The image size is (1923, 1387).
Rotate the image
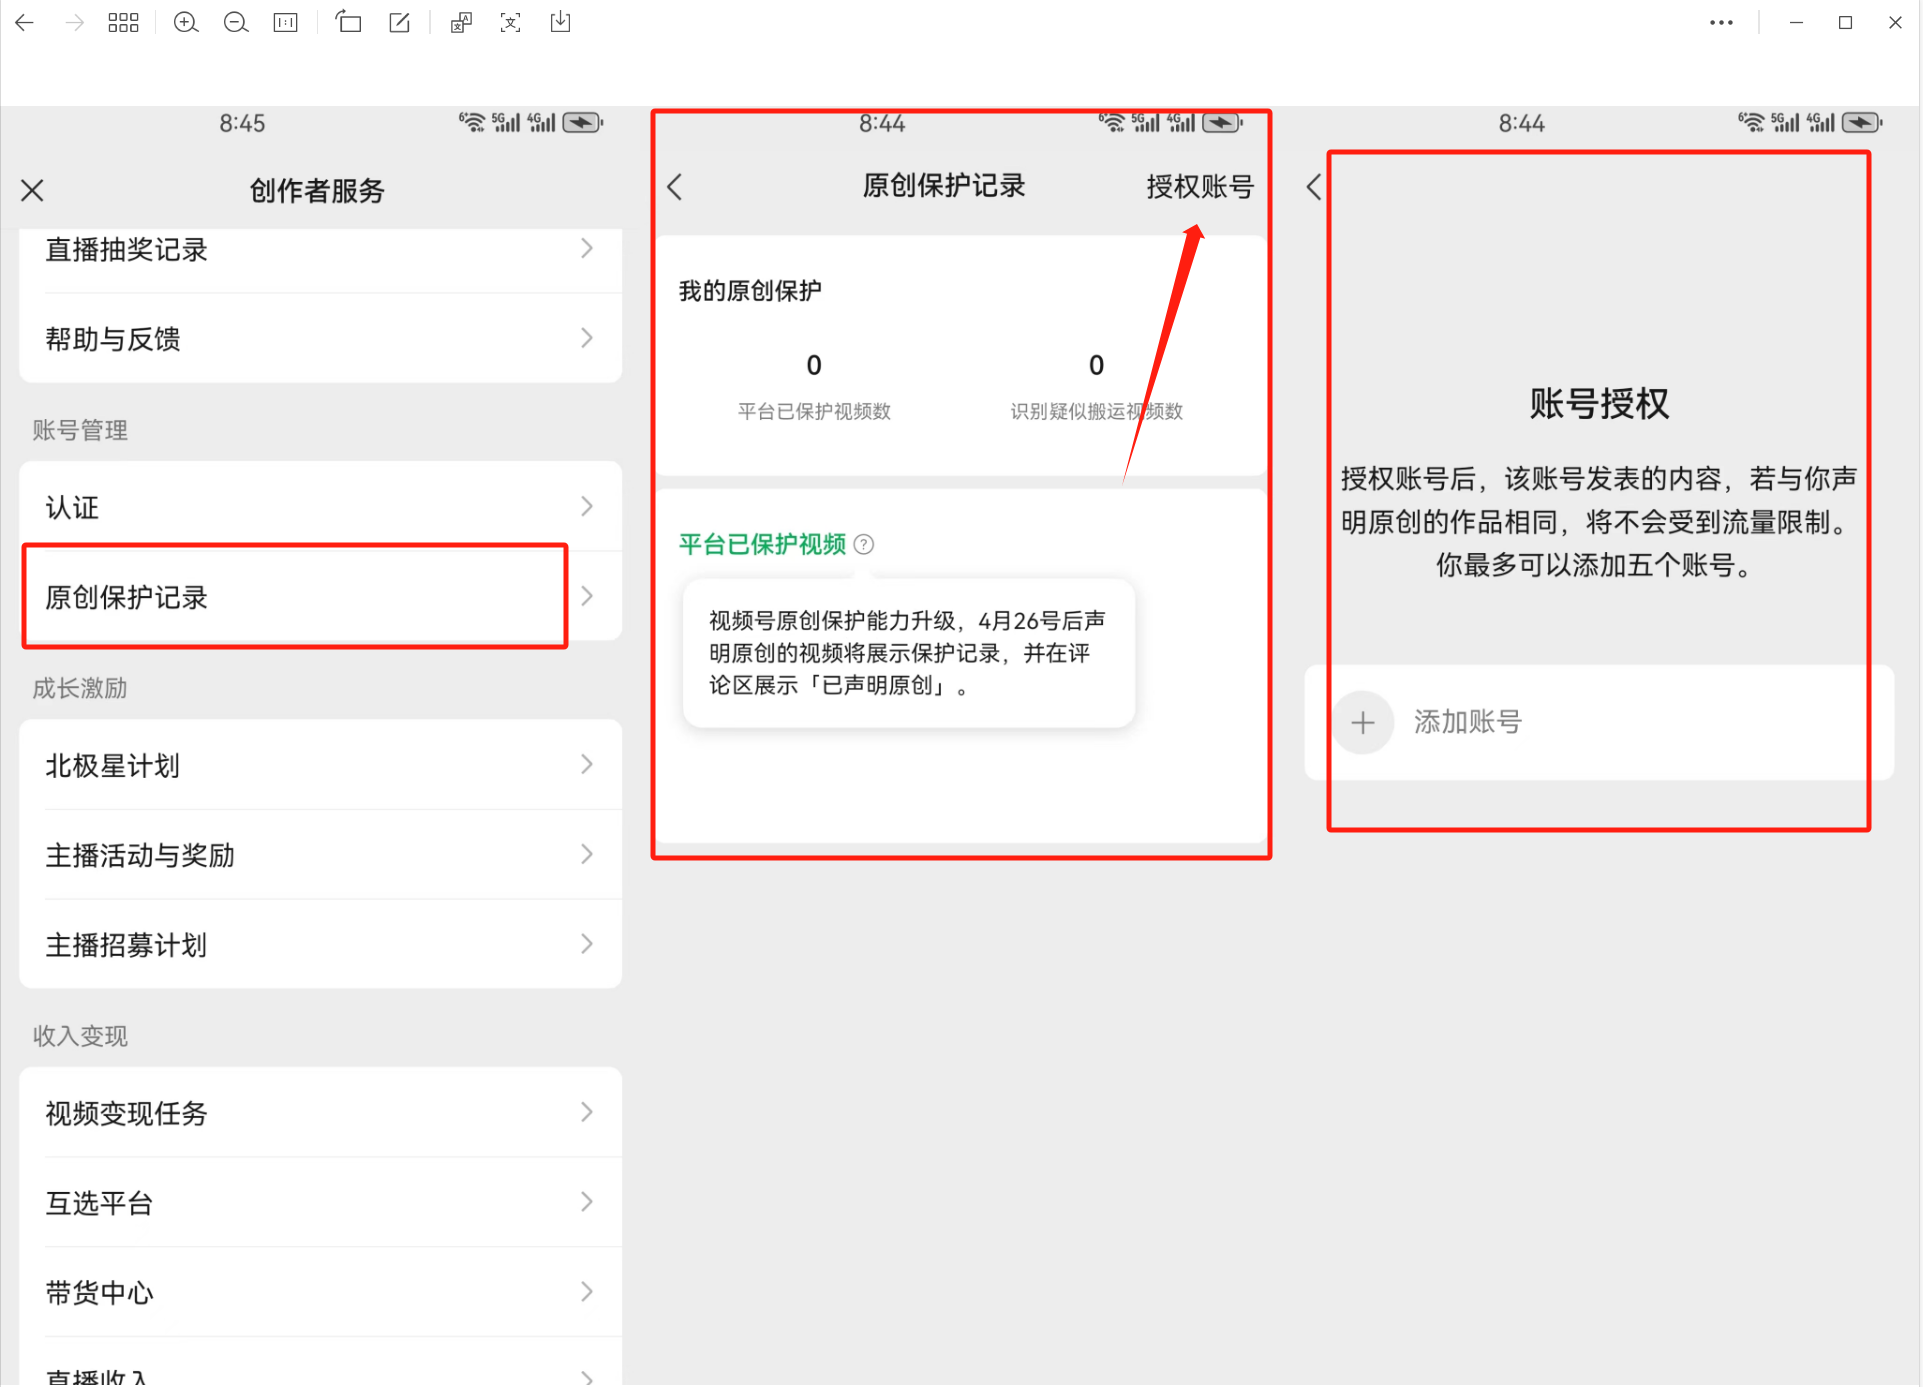click(x=348, y=22)
